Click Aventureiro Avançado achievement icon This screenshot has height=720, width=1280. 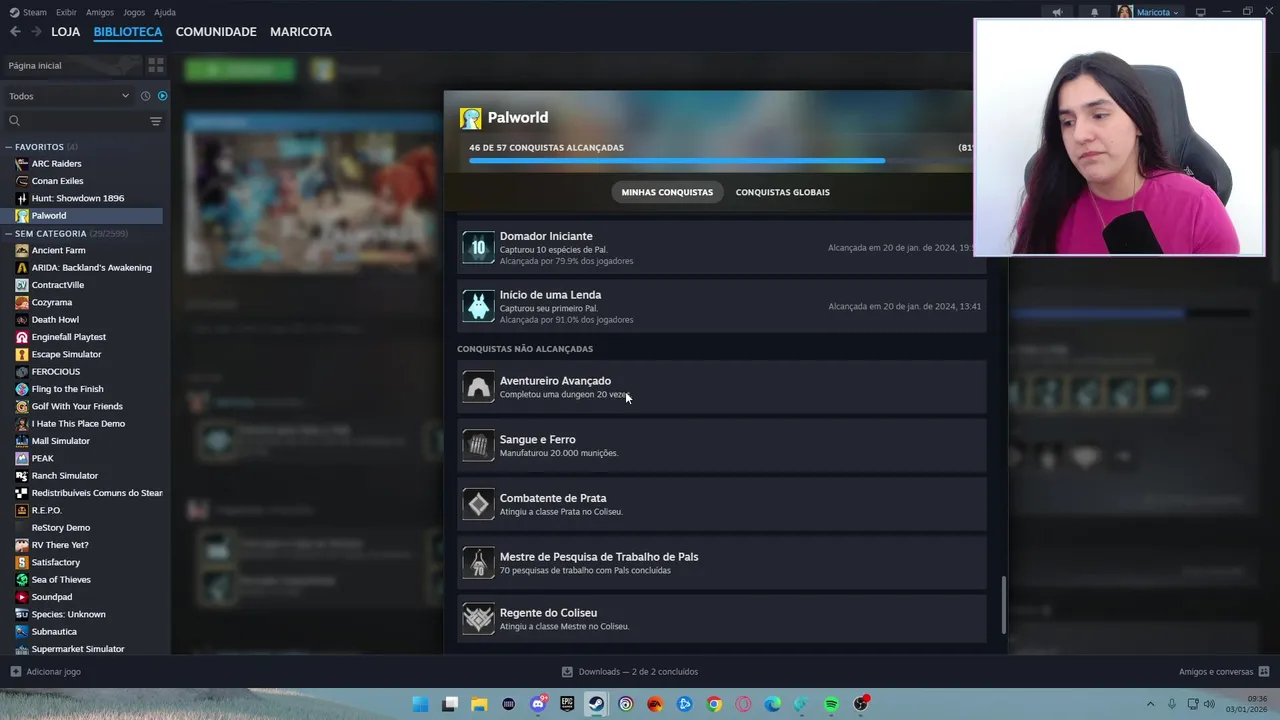478,387
